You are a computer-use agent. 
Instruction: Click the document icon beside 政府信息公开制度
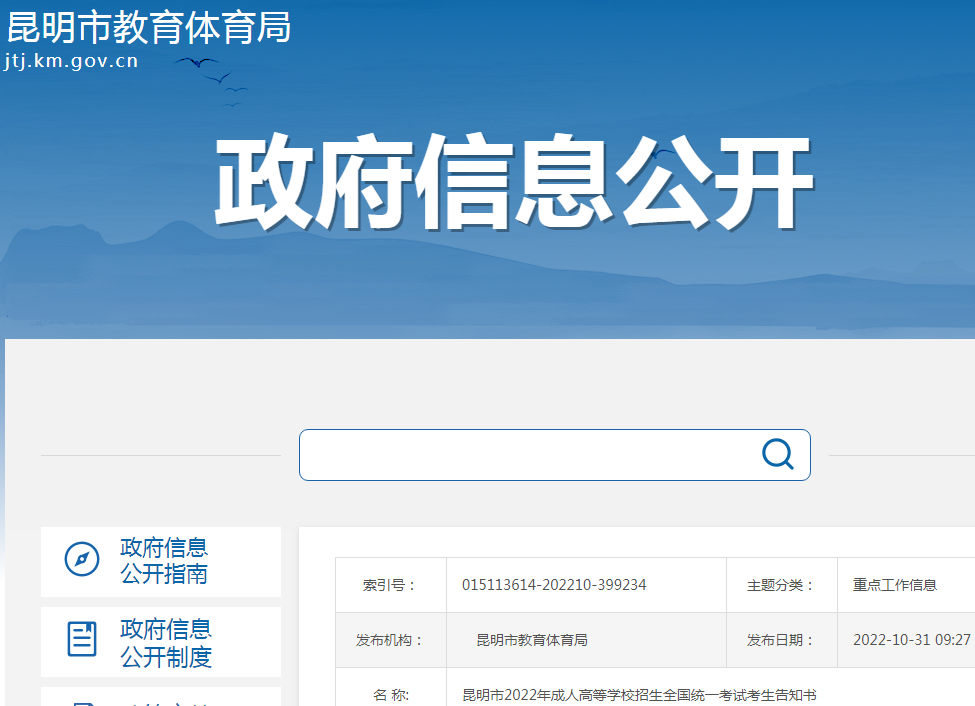pyautogui.click(x=82, y=639)
